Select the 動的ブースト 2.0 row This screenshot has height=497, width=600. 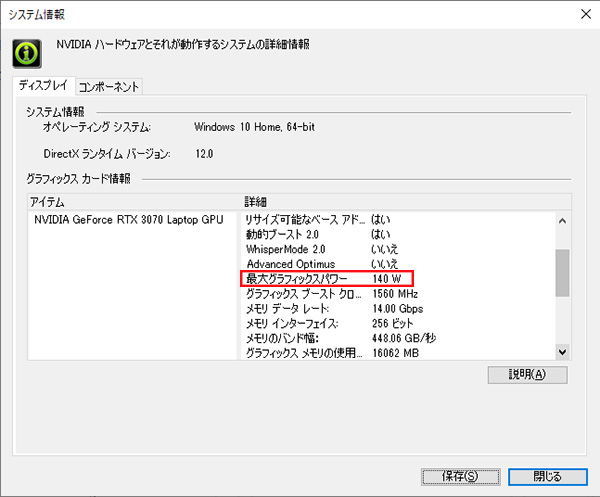pyautogui.click(x=318, y=234)
